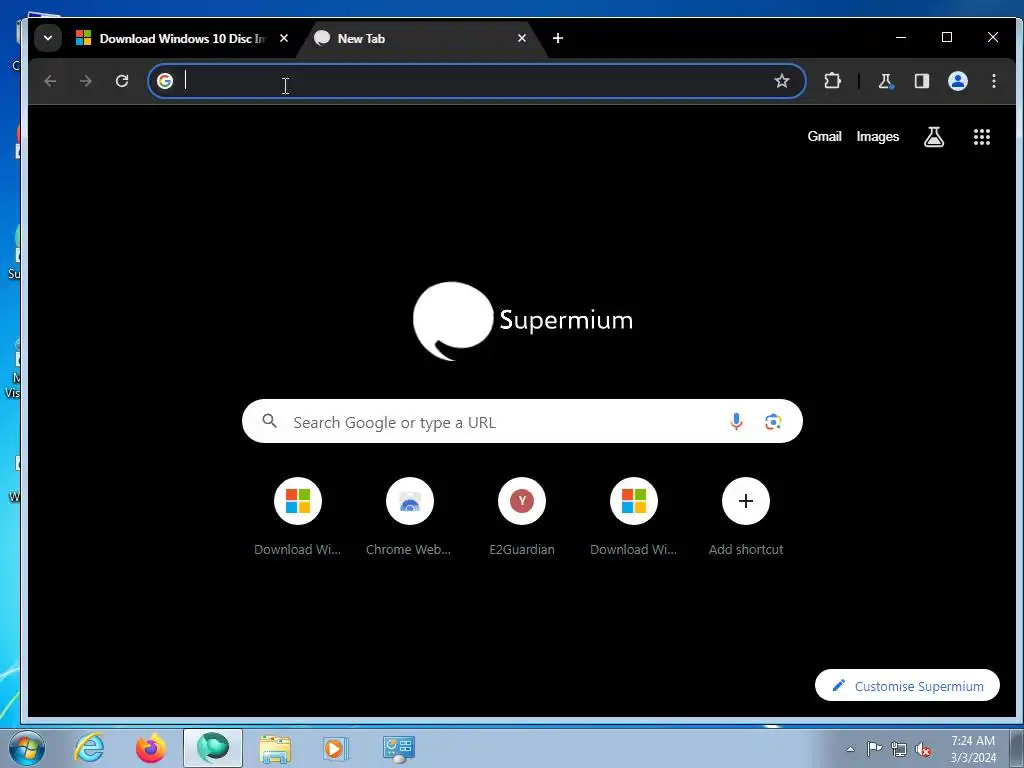This screenshot has height=768, width=1024.
Task: Show hidden tray icons arrow
Action: [x=850, y=749]
